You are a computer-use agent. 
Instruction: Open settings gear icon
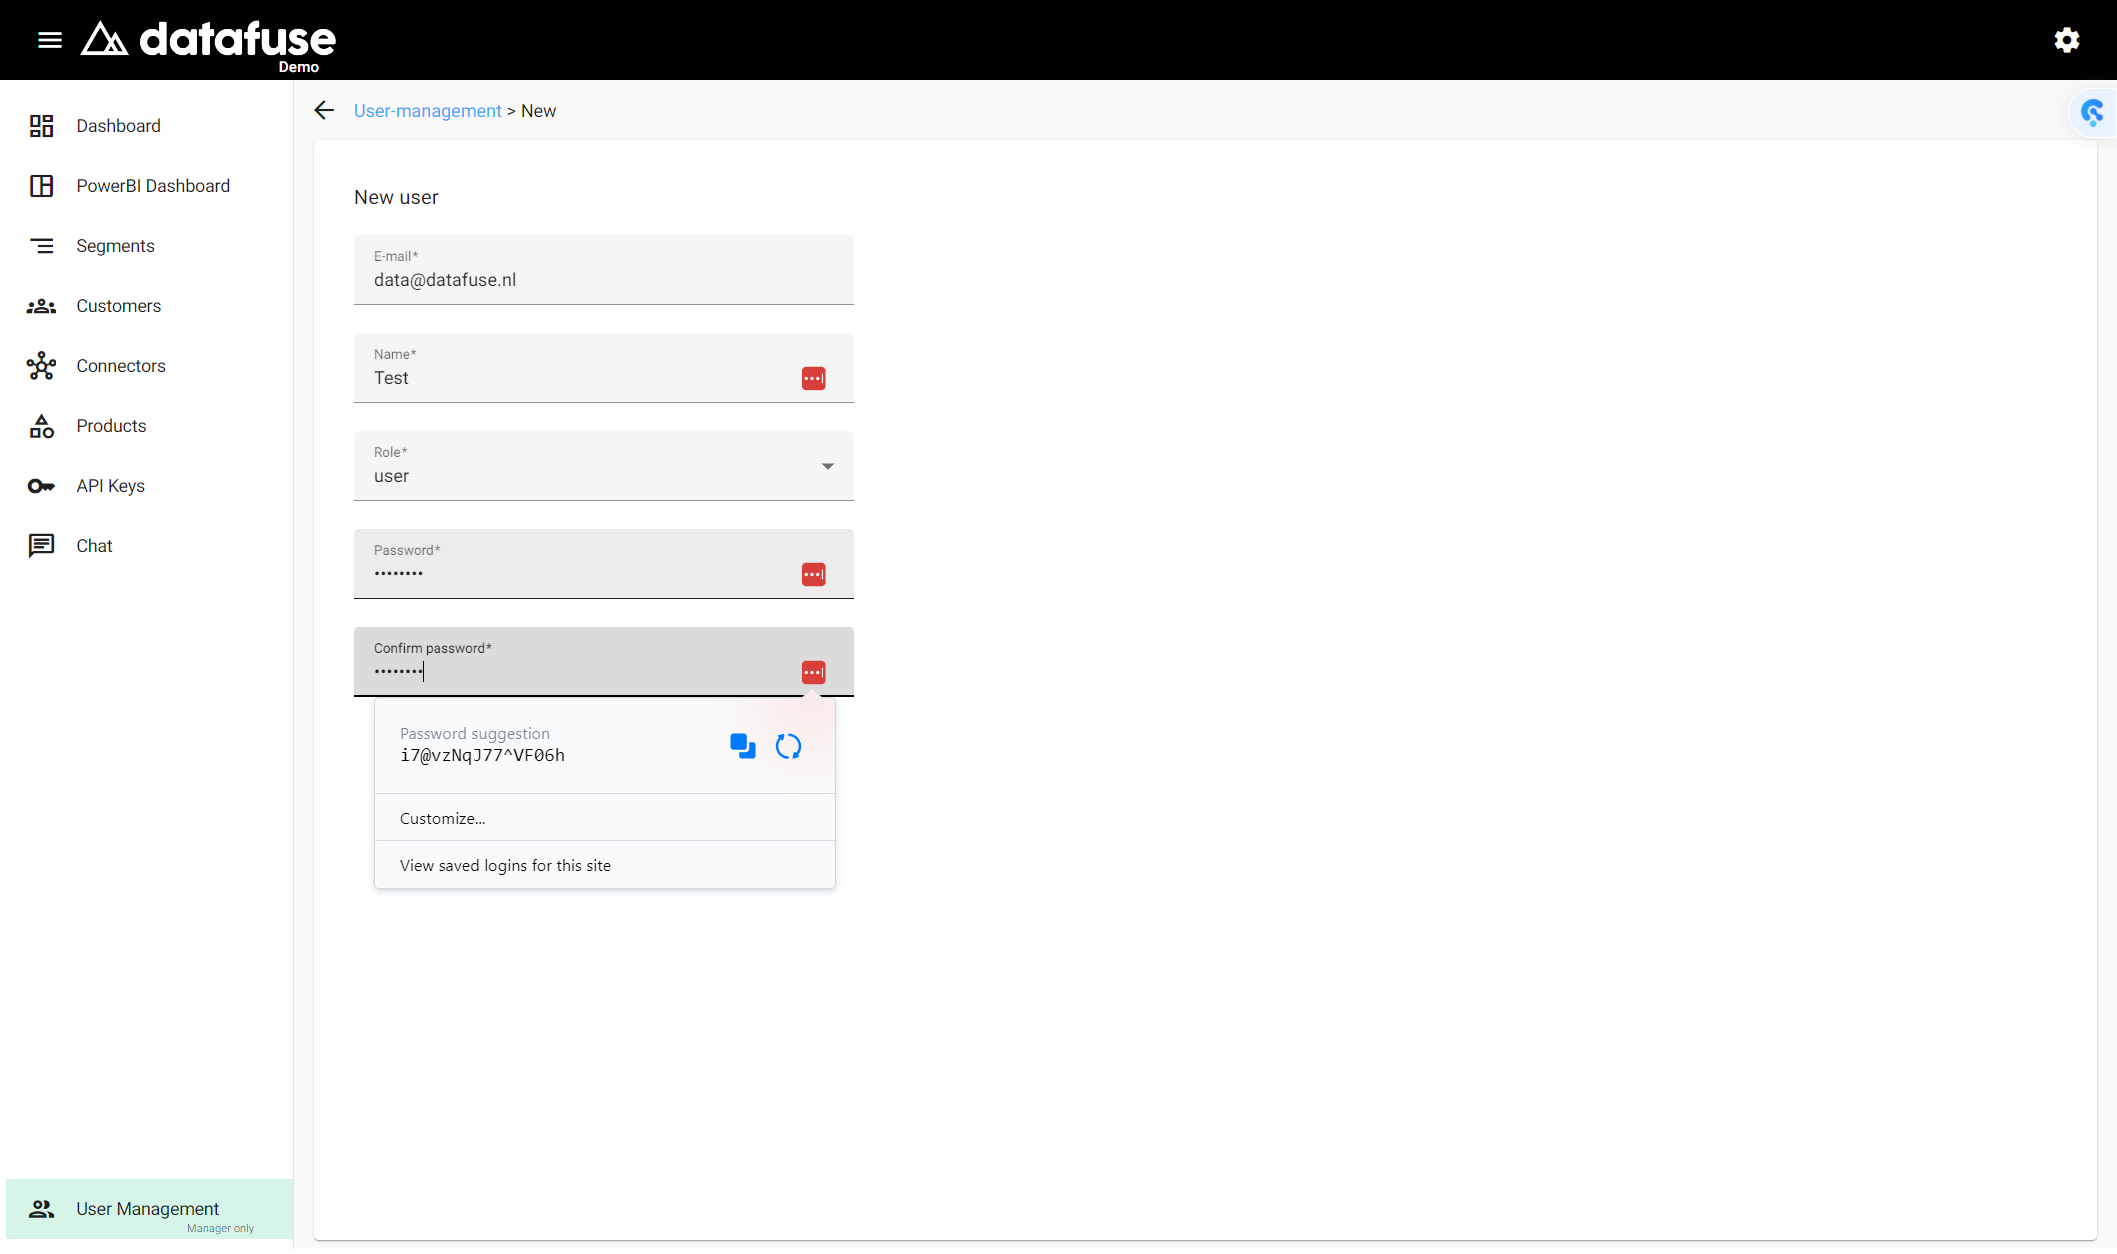(2067, 40)
